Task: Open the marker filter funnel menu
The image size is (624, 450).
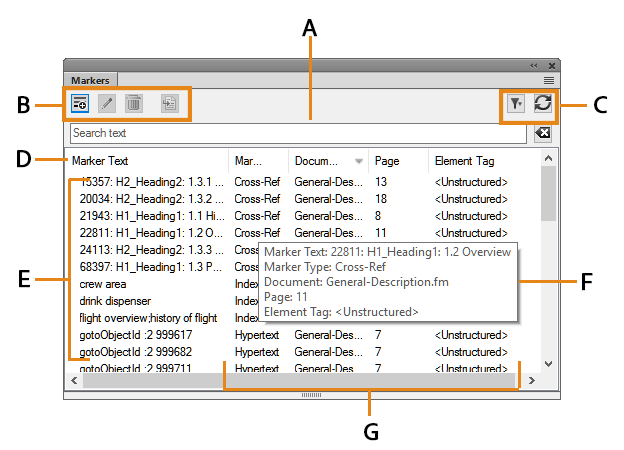Action: tap(516, 103)
